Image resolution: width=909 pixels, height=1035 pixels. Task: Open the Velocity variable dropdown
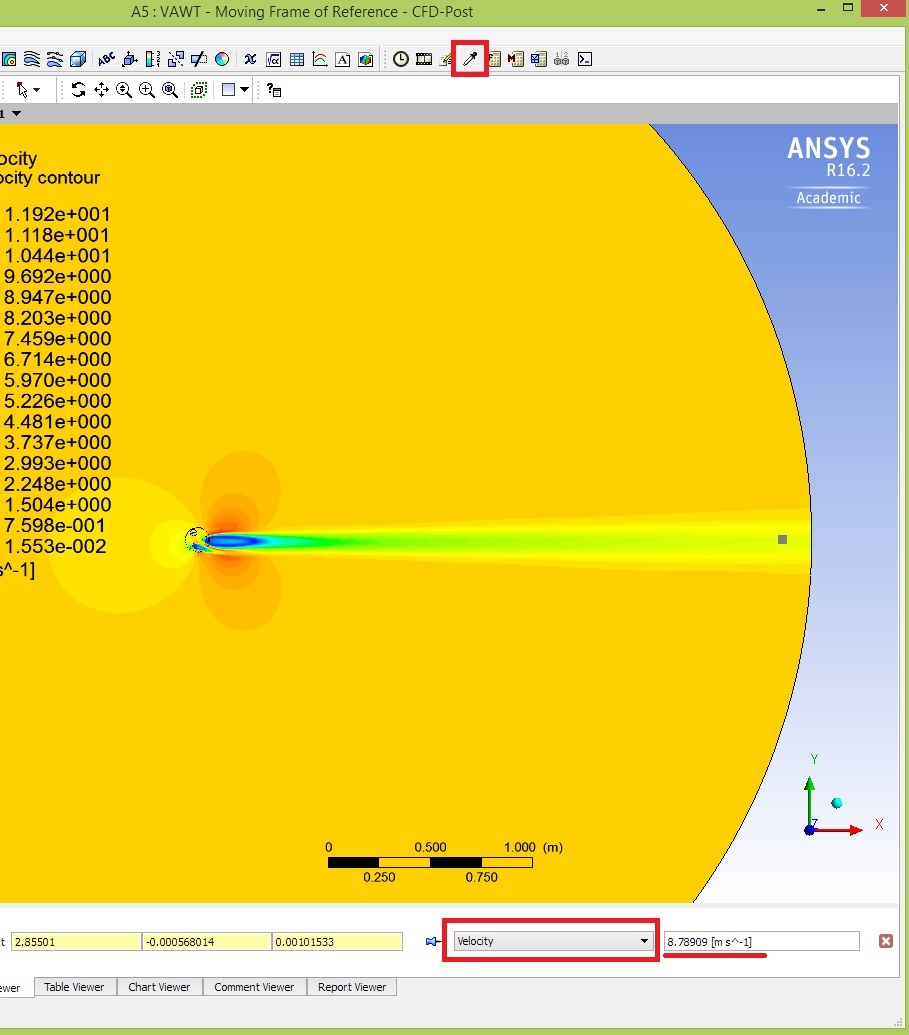(x=552, y=941)
